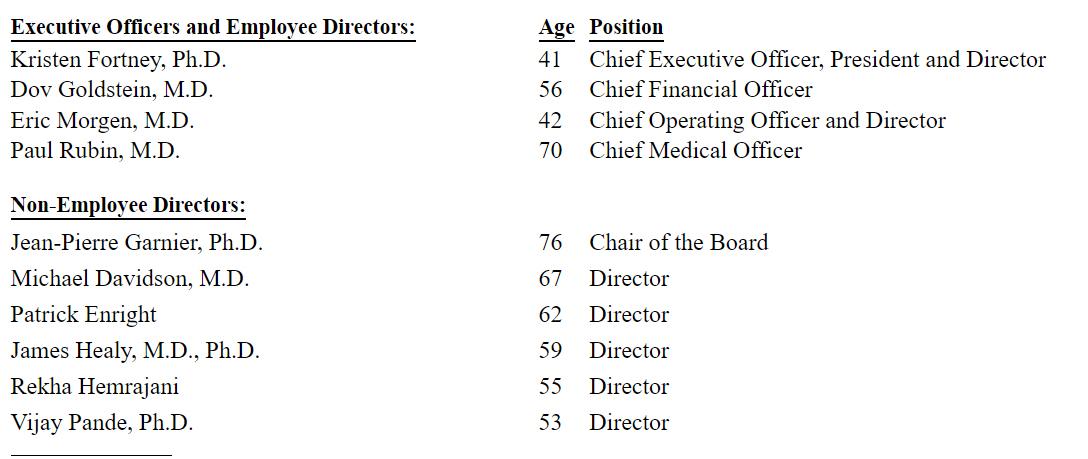
Task: Click the age 76 for Jean-Pierre Garnier
Action: point(550,243)
